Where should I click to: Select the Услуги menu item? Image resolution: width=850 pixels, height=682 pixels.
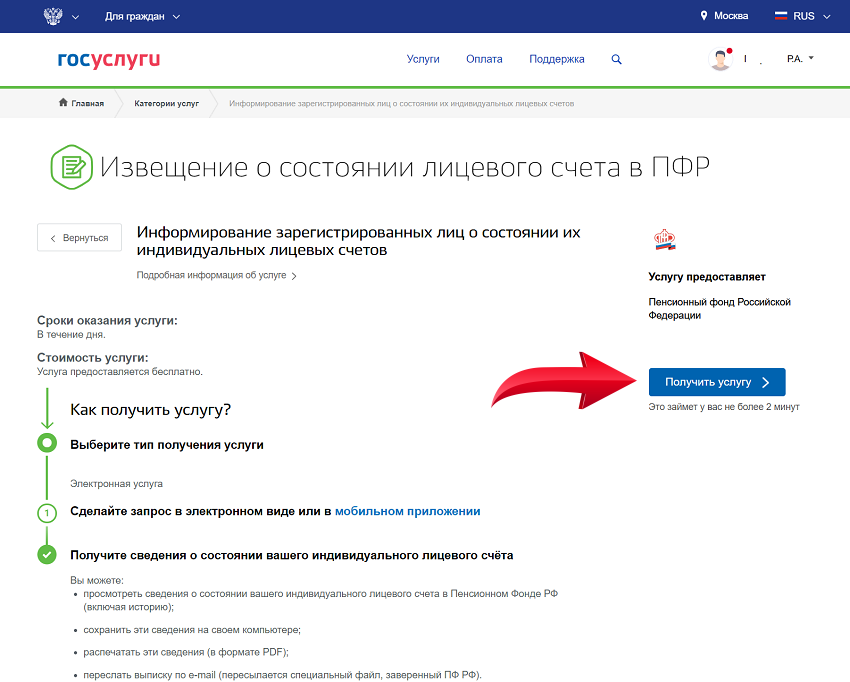point(423,59)
